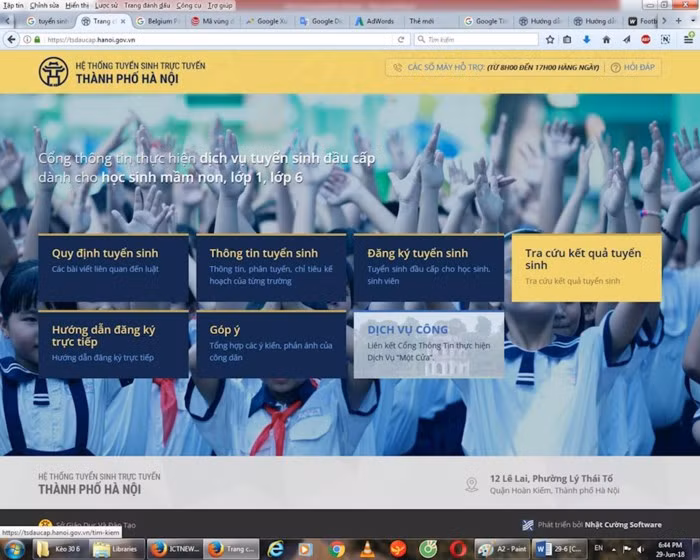Click the Hanoi system logo emblem
This screenshot has width=700, height=560.
(x=53, y=72)
